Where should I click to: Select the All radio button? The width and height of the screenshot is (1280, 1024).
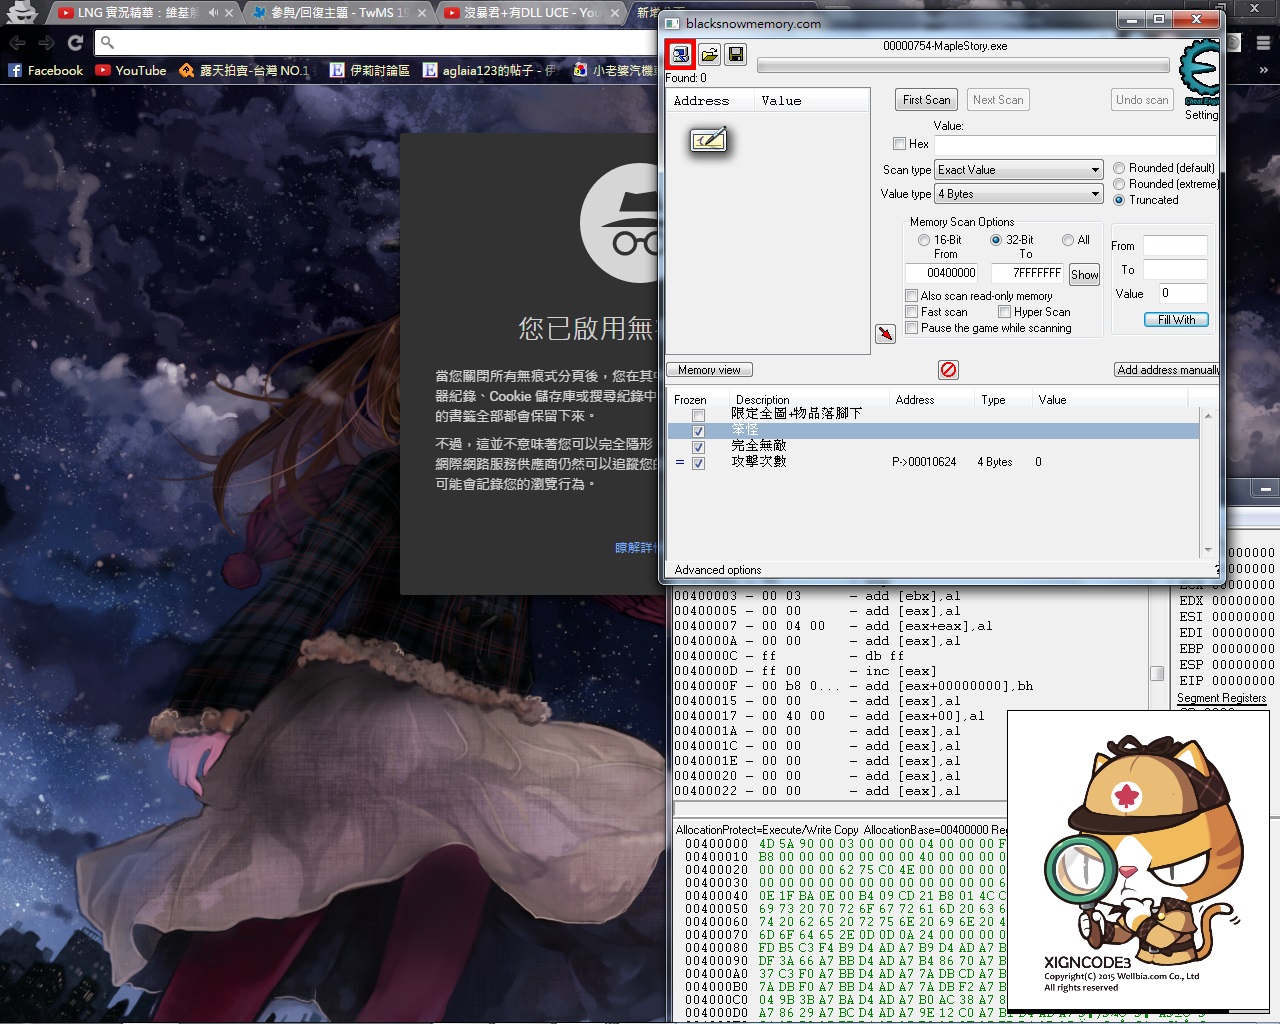[x=1068, y=240]
